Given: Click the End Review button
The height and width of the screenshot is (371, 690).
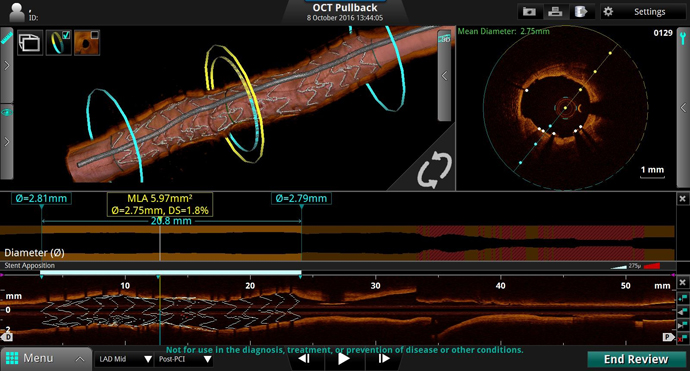Looking at the screenshot, I should coord(636,359).
